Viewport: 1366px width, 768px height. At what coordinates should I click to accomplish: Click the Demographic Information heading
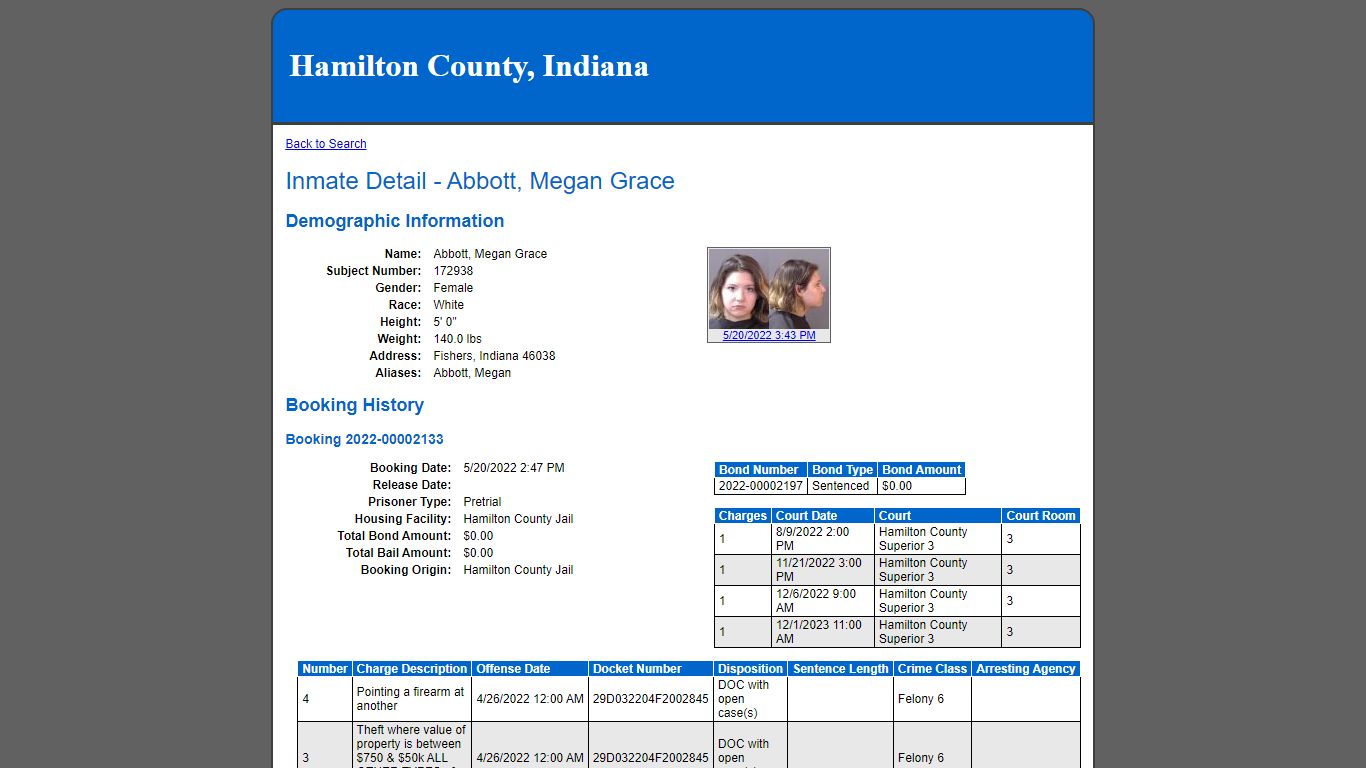[395, 221]
